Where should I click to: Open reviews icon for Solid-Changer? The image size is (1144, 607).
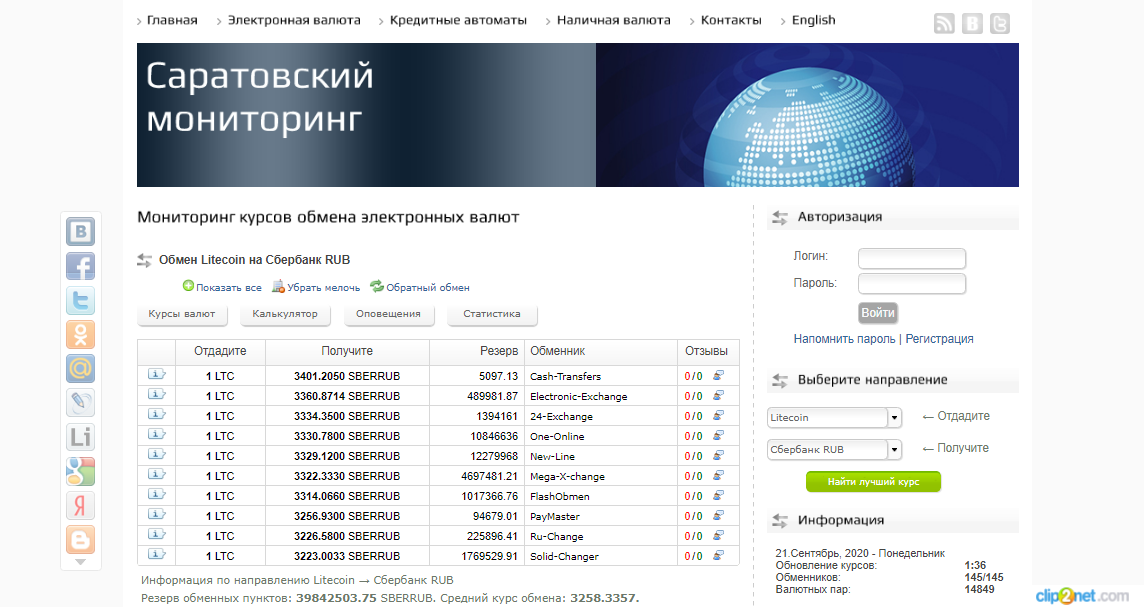(719, 555)
